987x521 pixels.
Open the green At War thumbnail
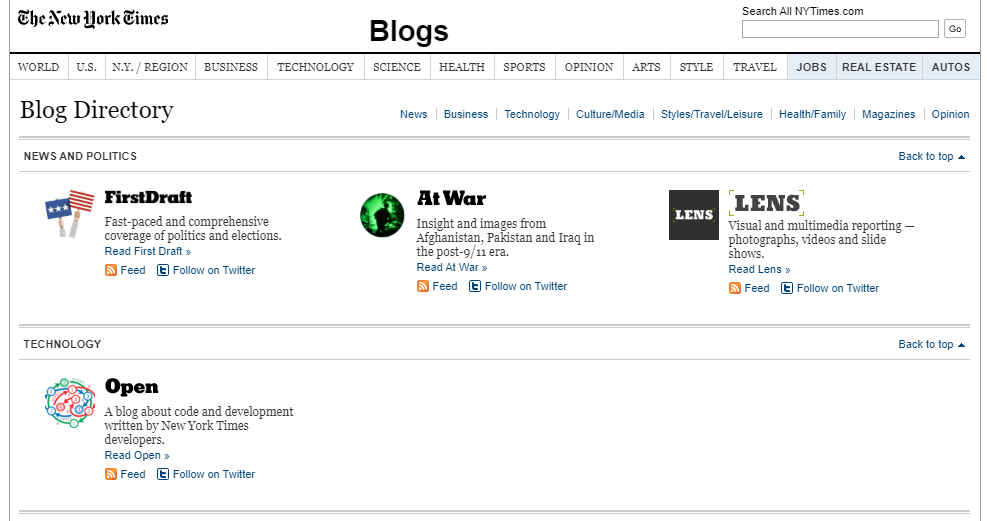coord(382,215)
